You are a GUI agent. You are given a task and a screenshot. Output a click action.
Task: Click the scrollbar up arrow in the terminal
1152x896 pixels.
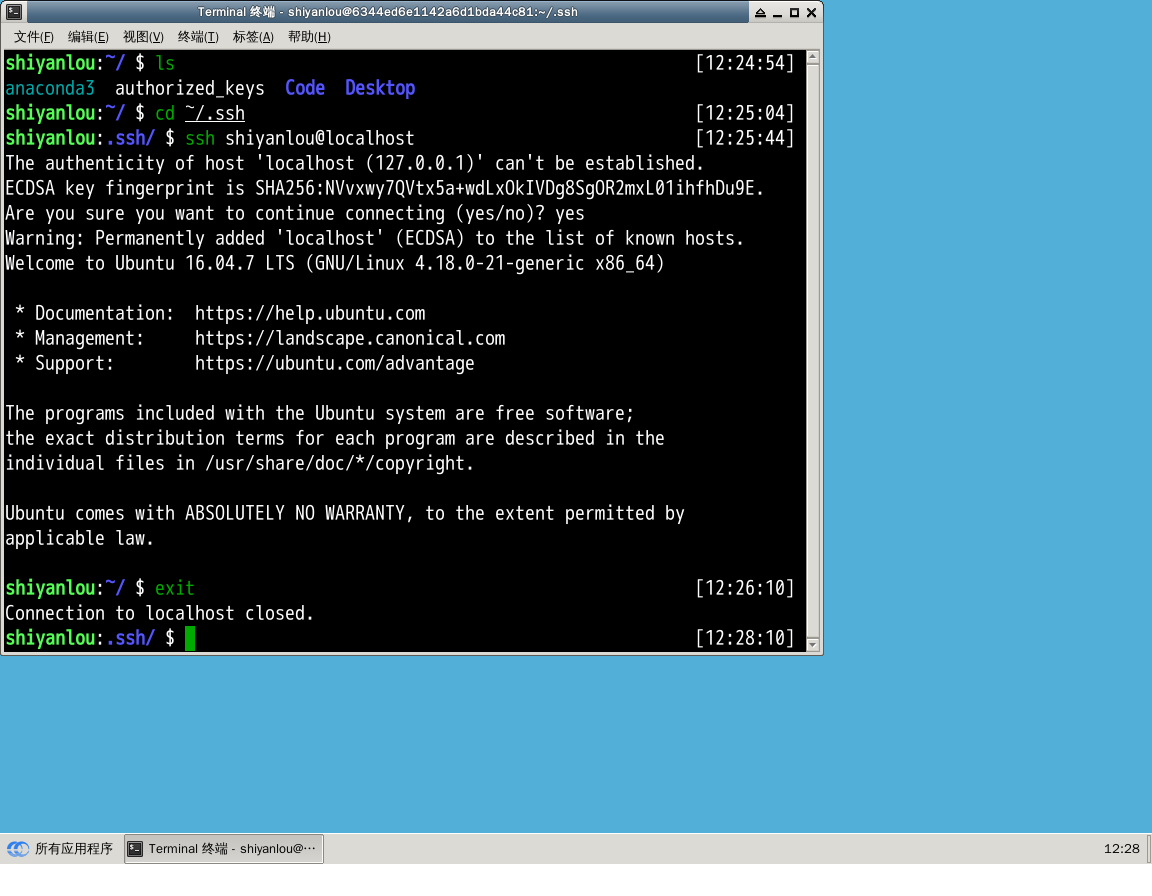(x=812, y=59)
